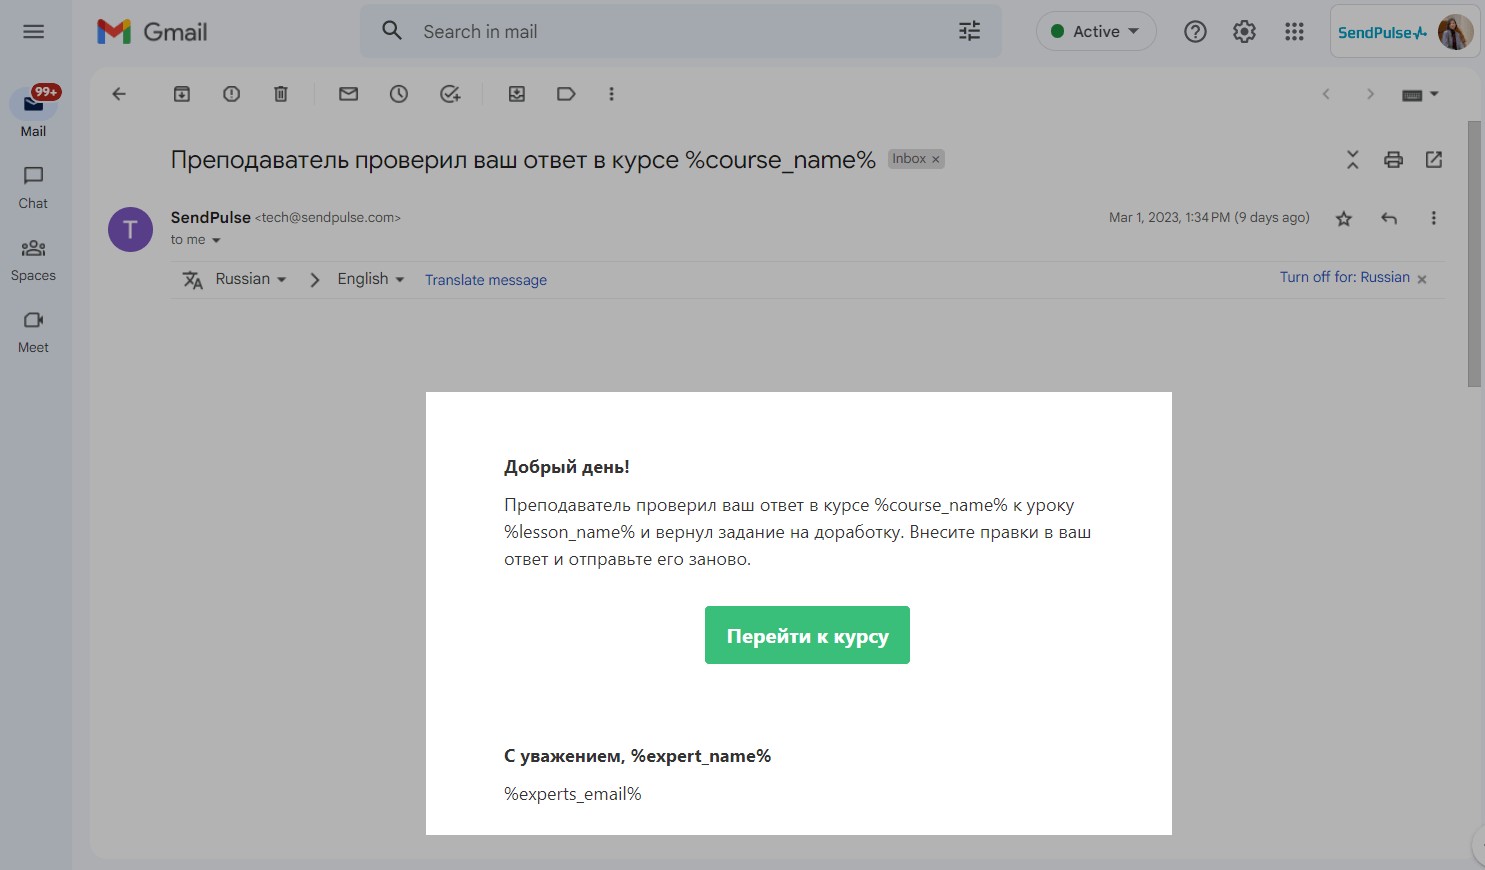
Task: Open the Support help icon
Action: 1195,32
